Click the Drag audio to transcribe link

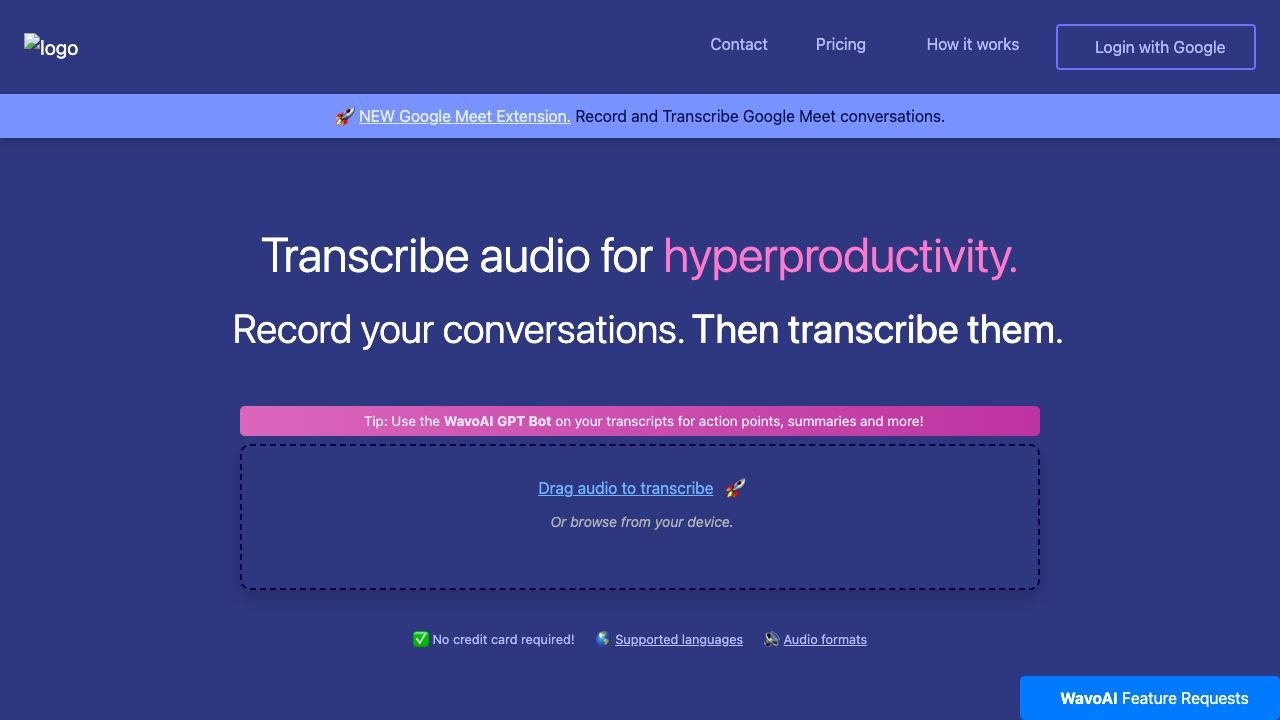click(625, 488)
